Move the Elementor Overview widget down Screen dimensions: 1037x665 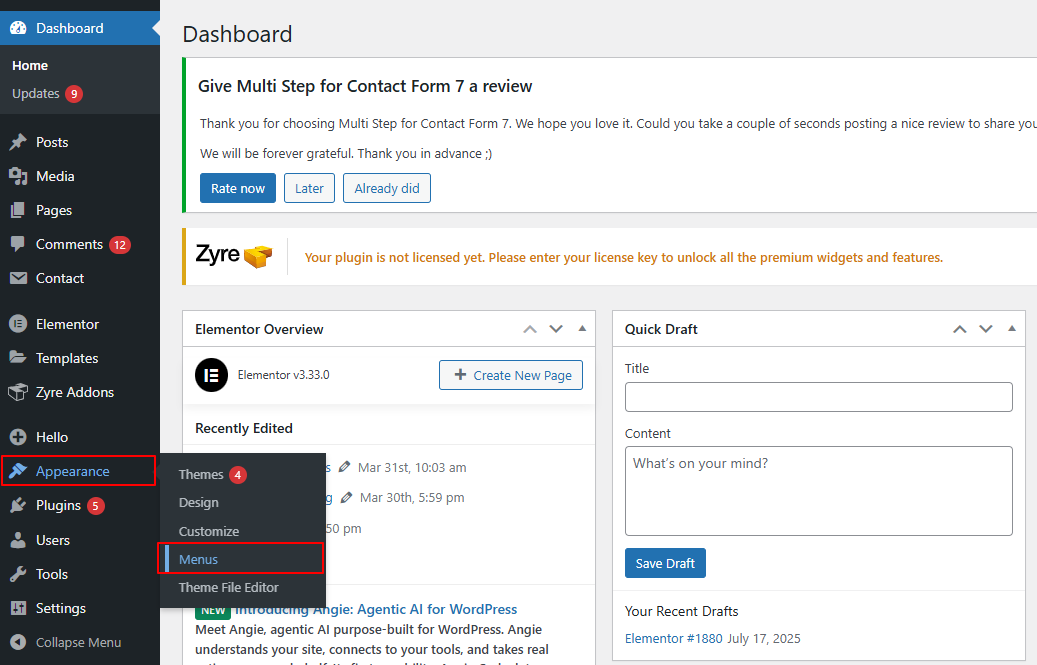click(x=556, y=329)
